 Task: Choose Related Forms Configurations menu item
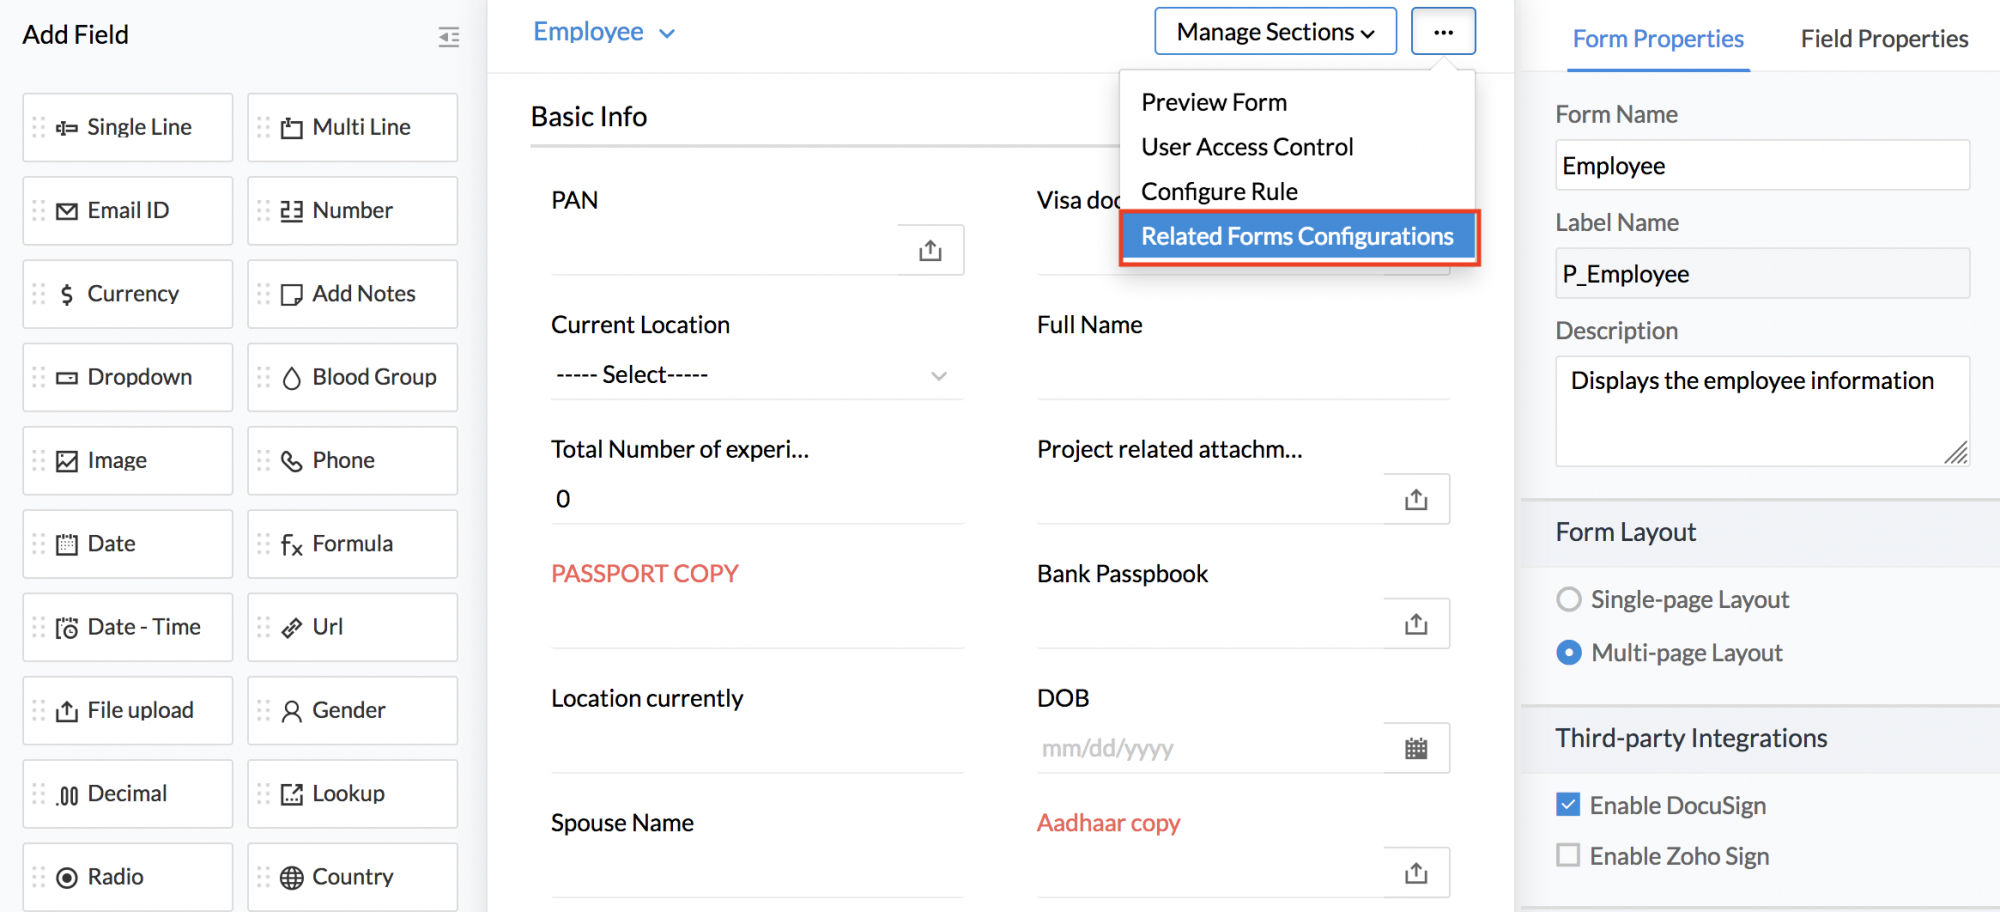coord(1297,237)
